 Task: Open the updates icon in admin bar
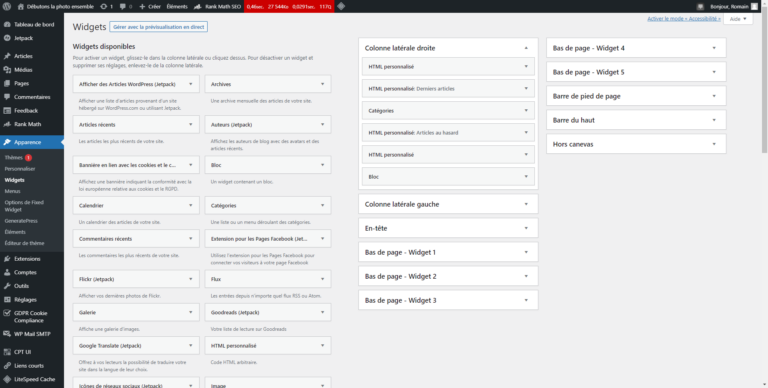click(104, 6)
